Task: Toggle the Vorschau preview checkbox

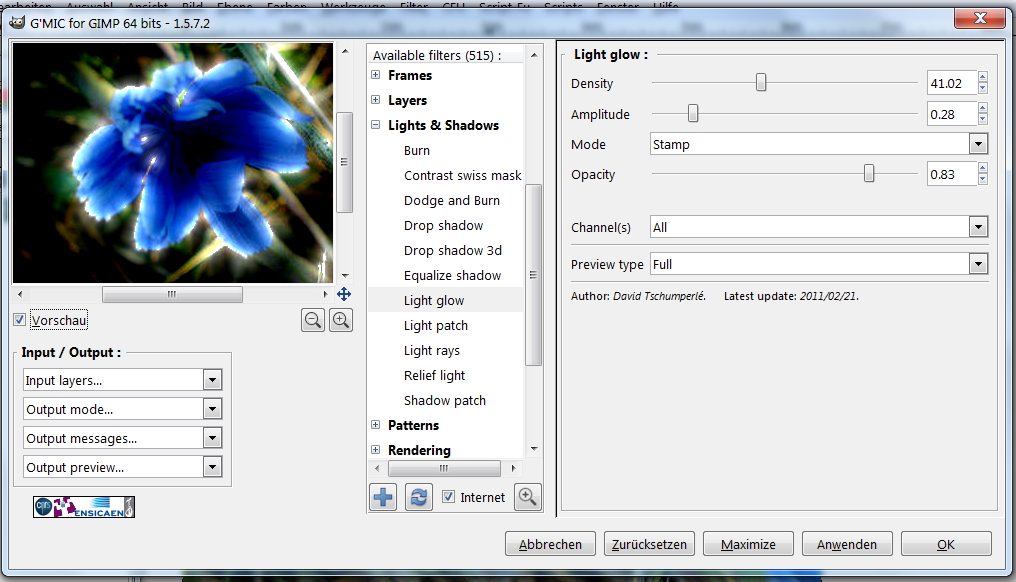Action: (19, 320)
